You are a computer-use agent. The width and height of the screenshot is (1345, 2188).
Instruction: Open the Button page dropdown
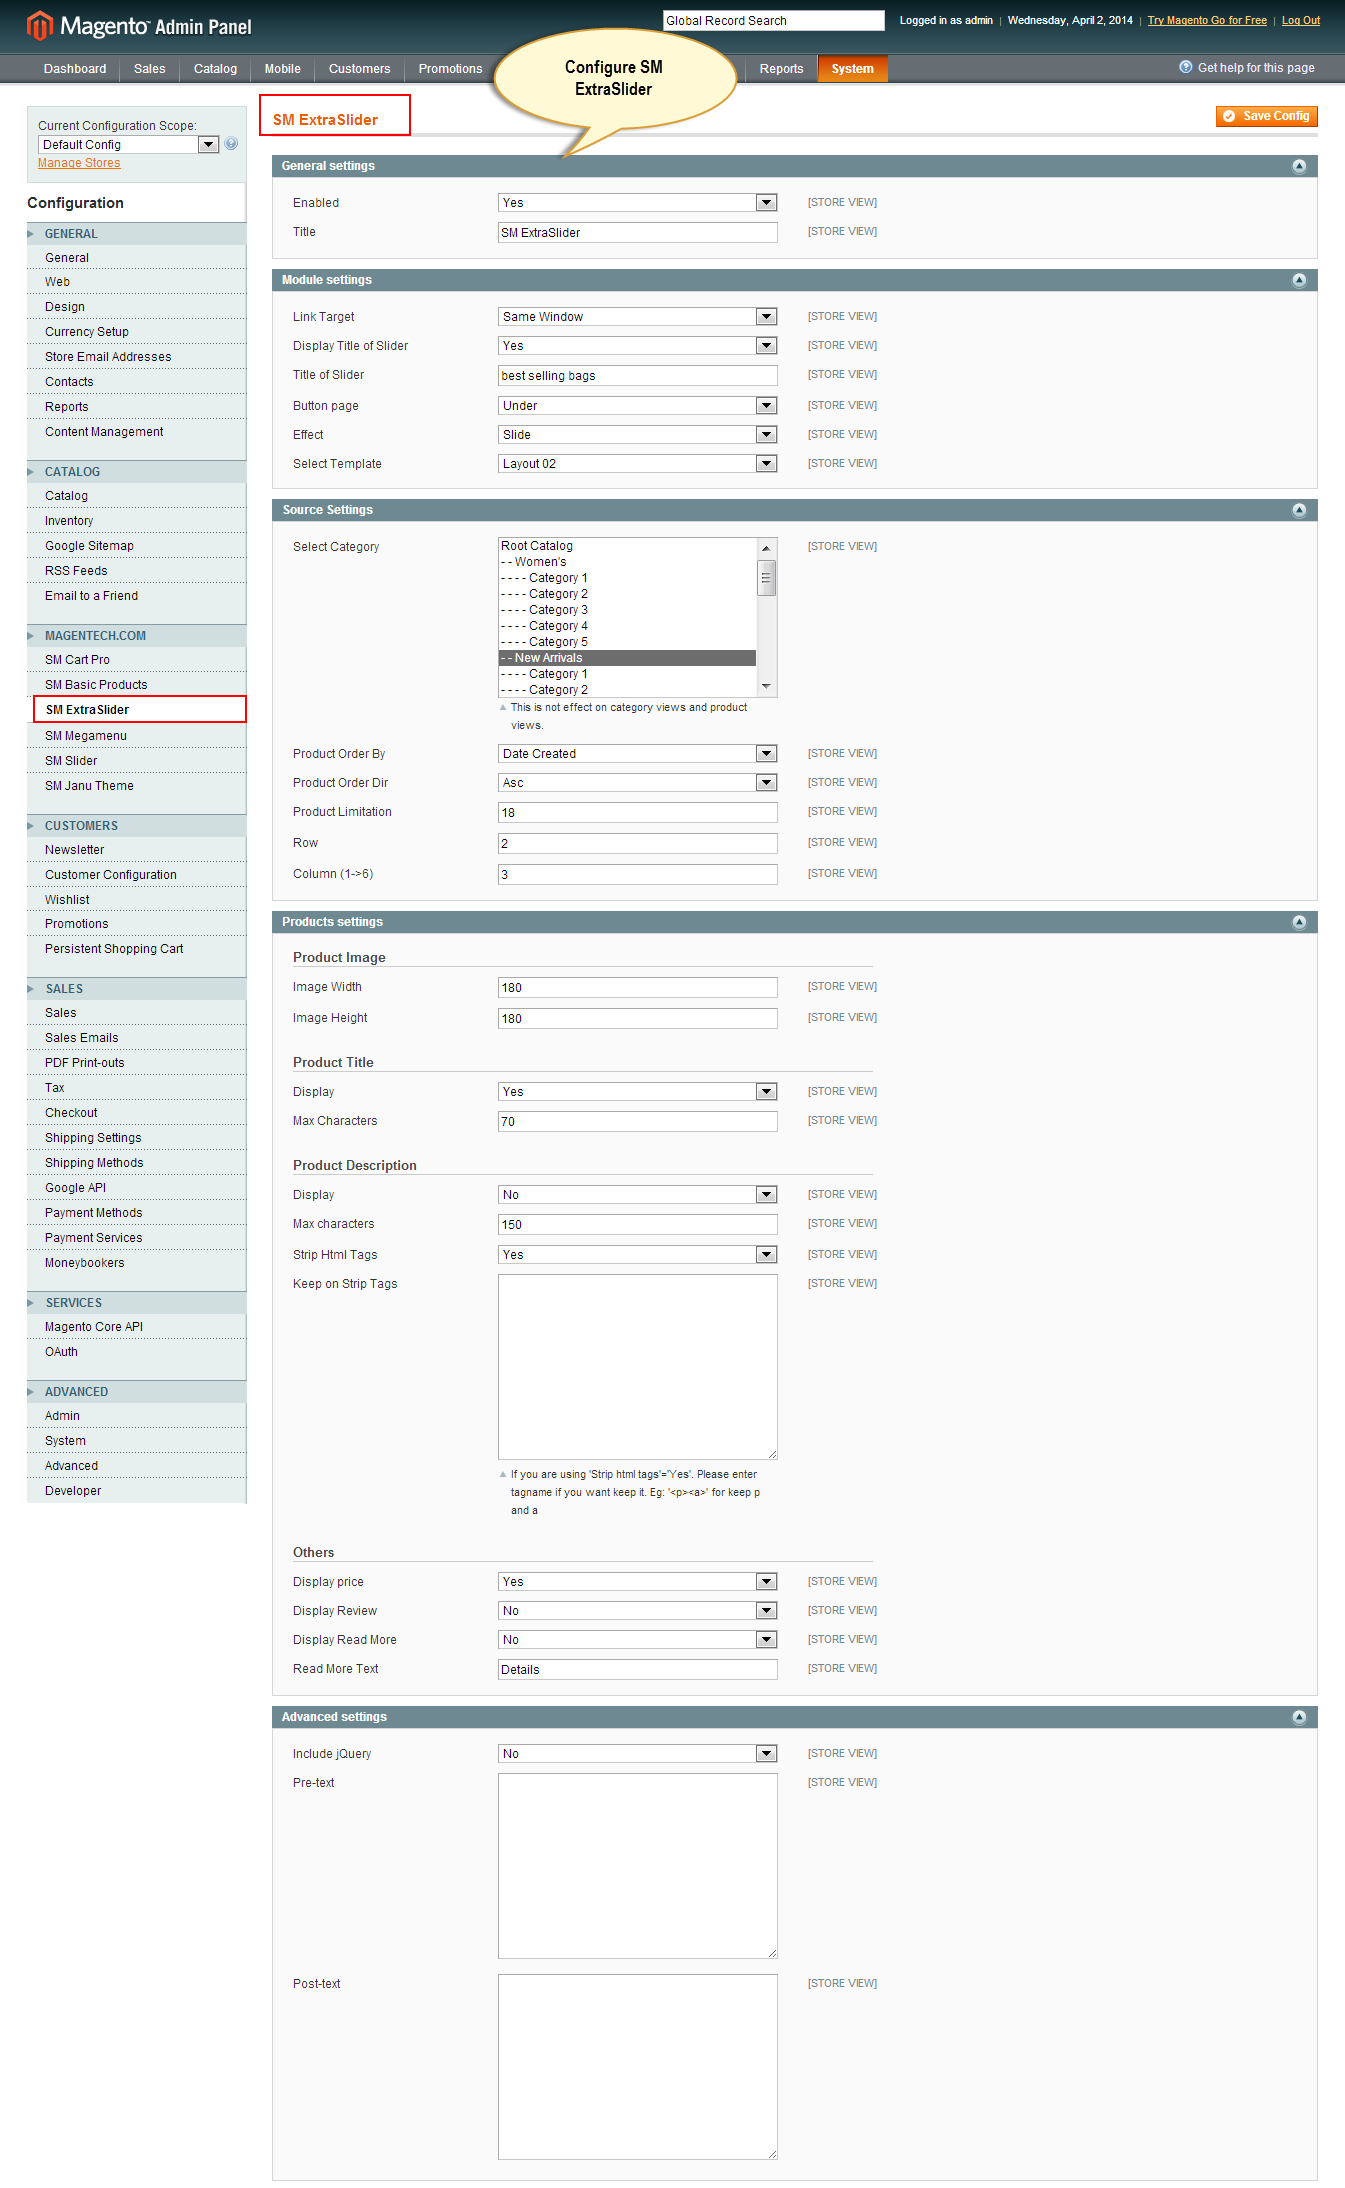pyautogui.click(x=638, y=406)
